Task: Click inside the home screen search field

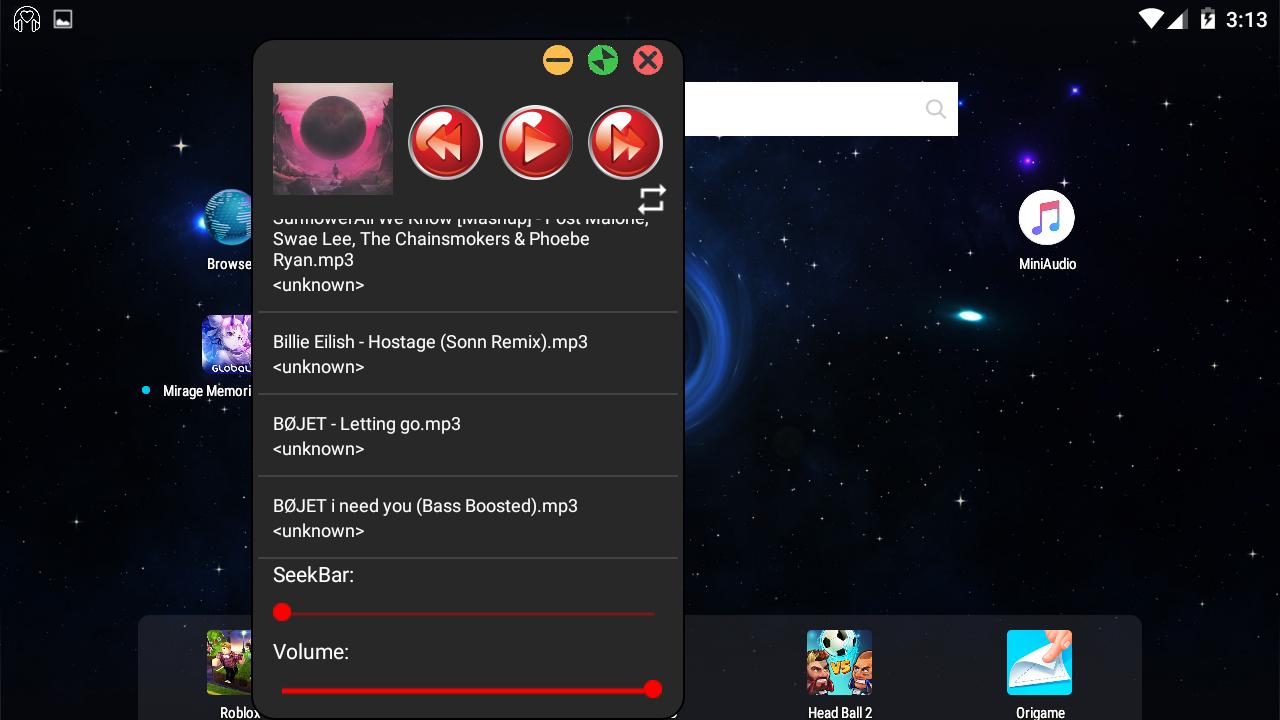Action: pyautogui.click(x=821, y=109)
